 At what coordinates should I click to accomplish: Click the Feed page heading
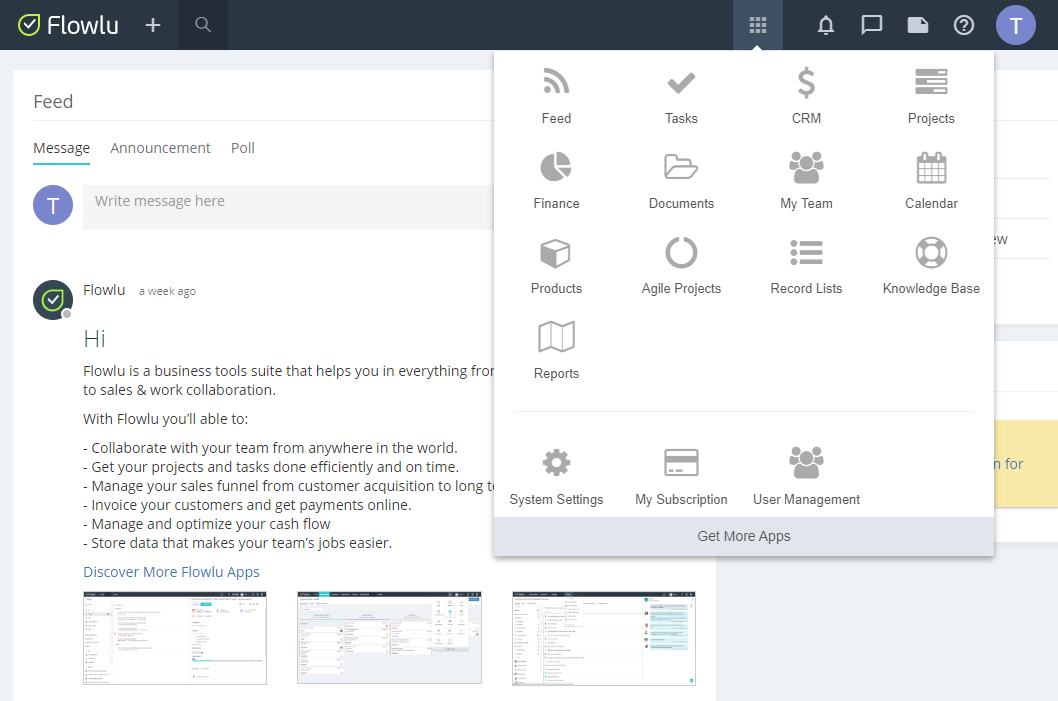(x=53, y=102)
